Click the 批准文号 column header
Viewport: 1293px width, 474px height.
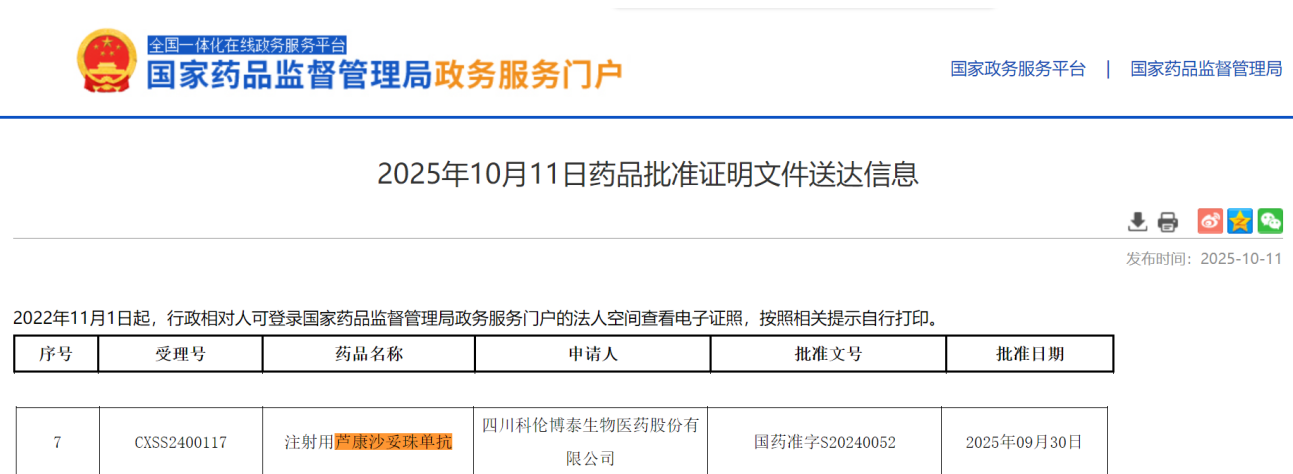[x=827, y=354]
